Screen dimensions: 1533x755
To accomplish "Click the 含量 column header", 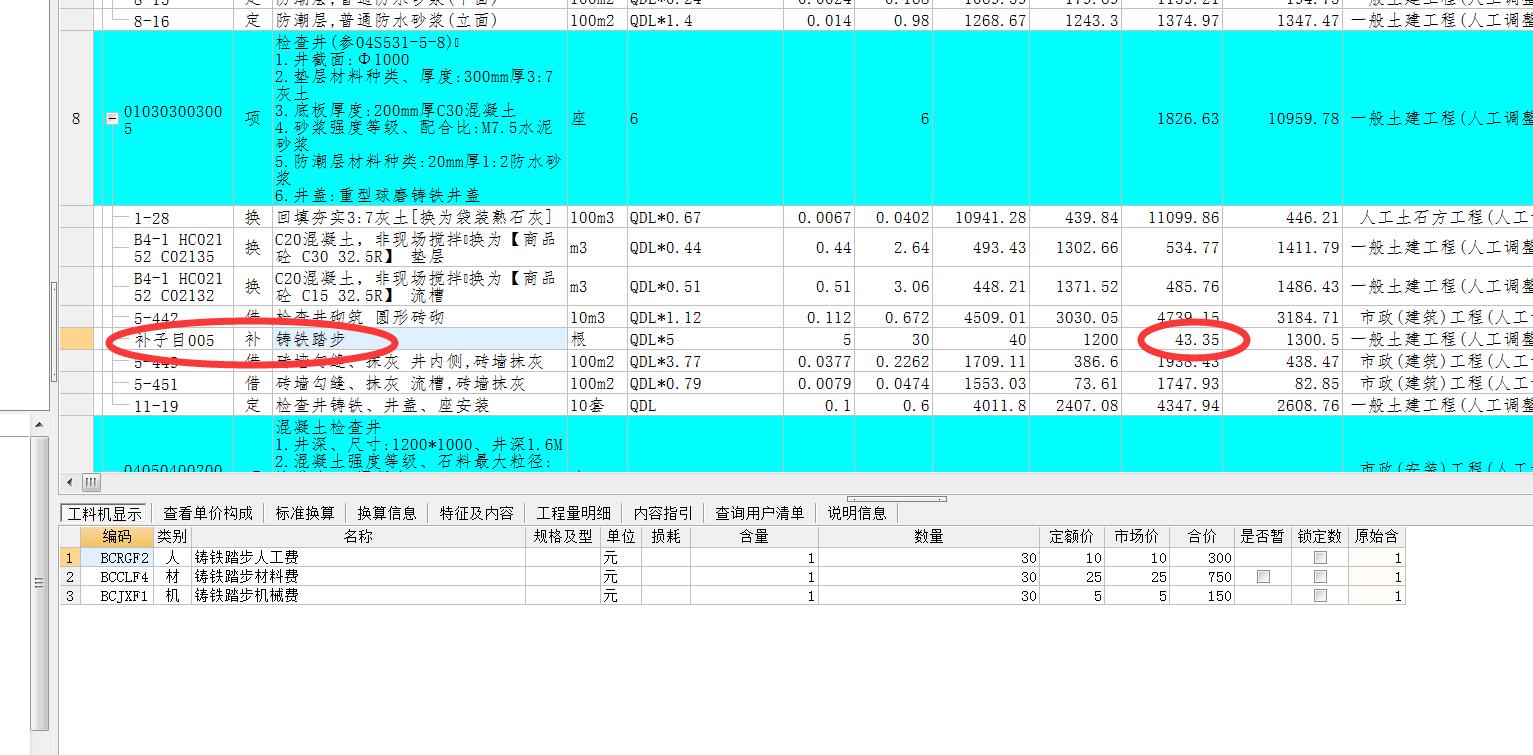I will click(754, 537).
